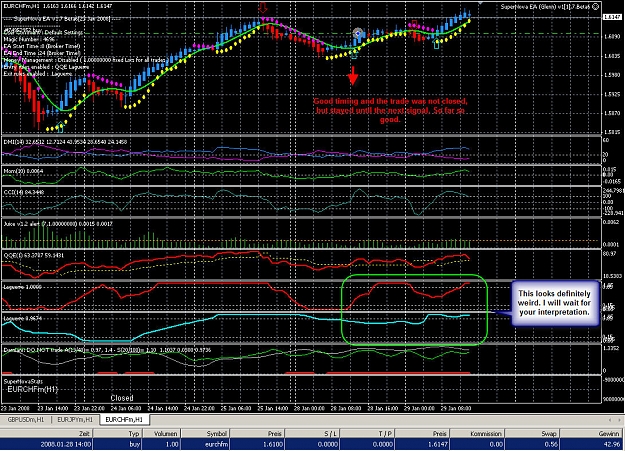Click the 1.6100 open price cell

point(273,444)
